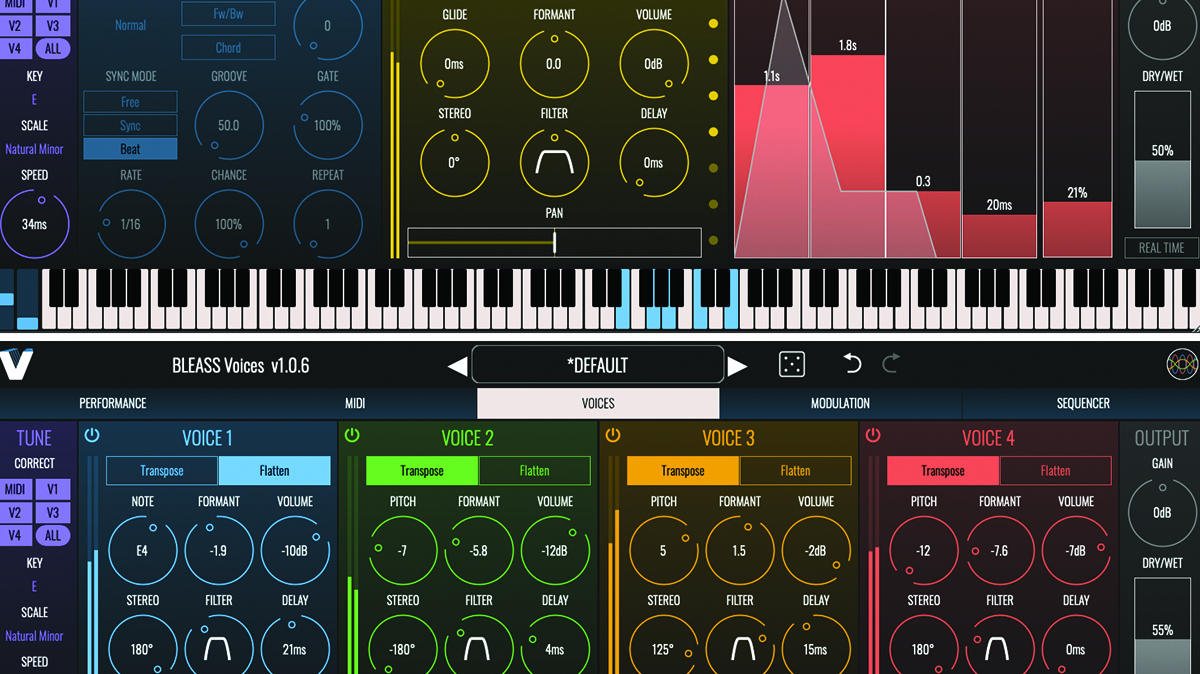Open Natural Minor scale selector under the TUNE CORRECT heading

34,636
